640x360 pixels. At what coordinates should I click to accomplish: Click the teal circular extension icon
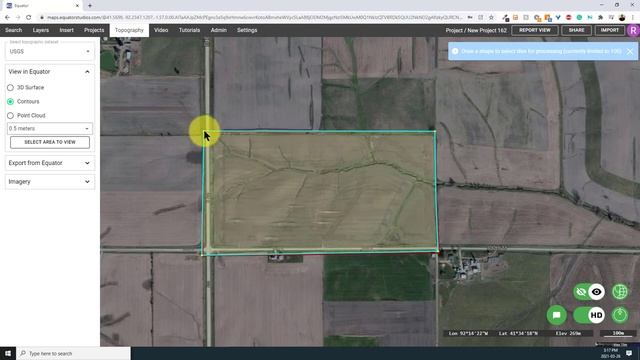pyautogui.click(x=579, y=18)
